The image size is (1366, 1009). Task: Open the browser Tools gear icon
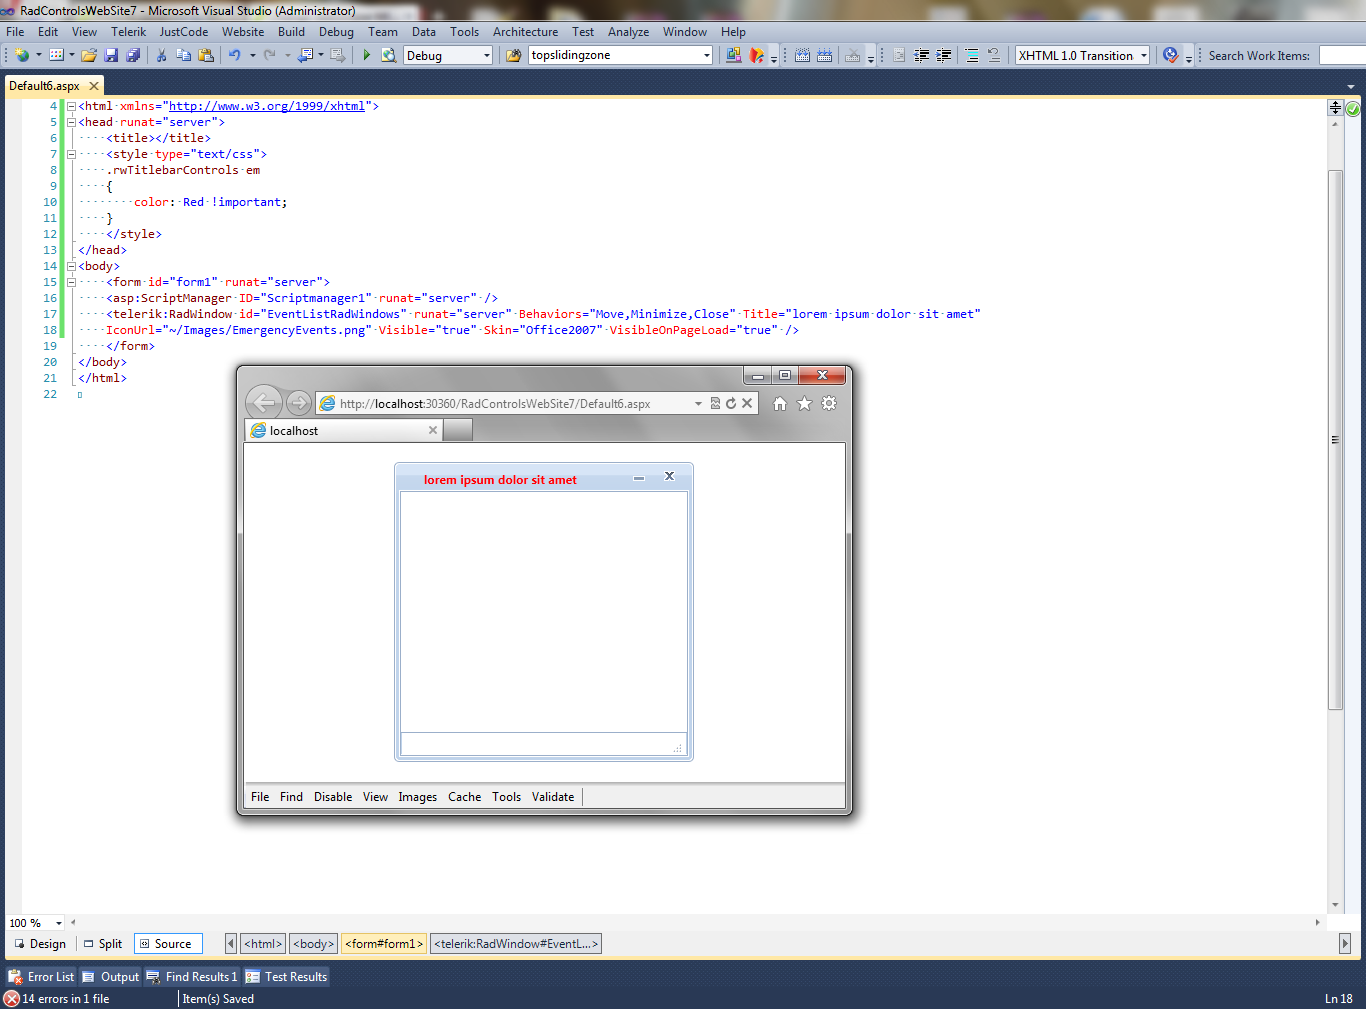829,403
